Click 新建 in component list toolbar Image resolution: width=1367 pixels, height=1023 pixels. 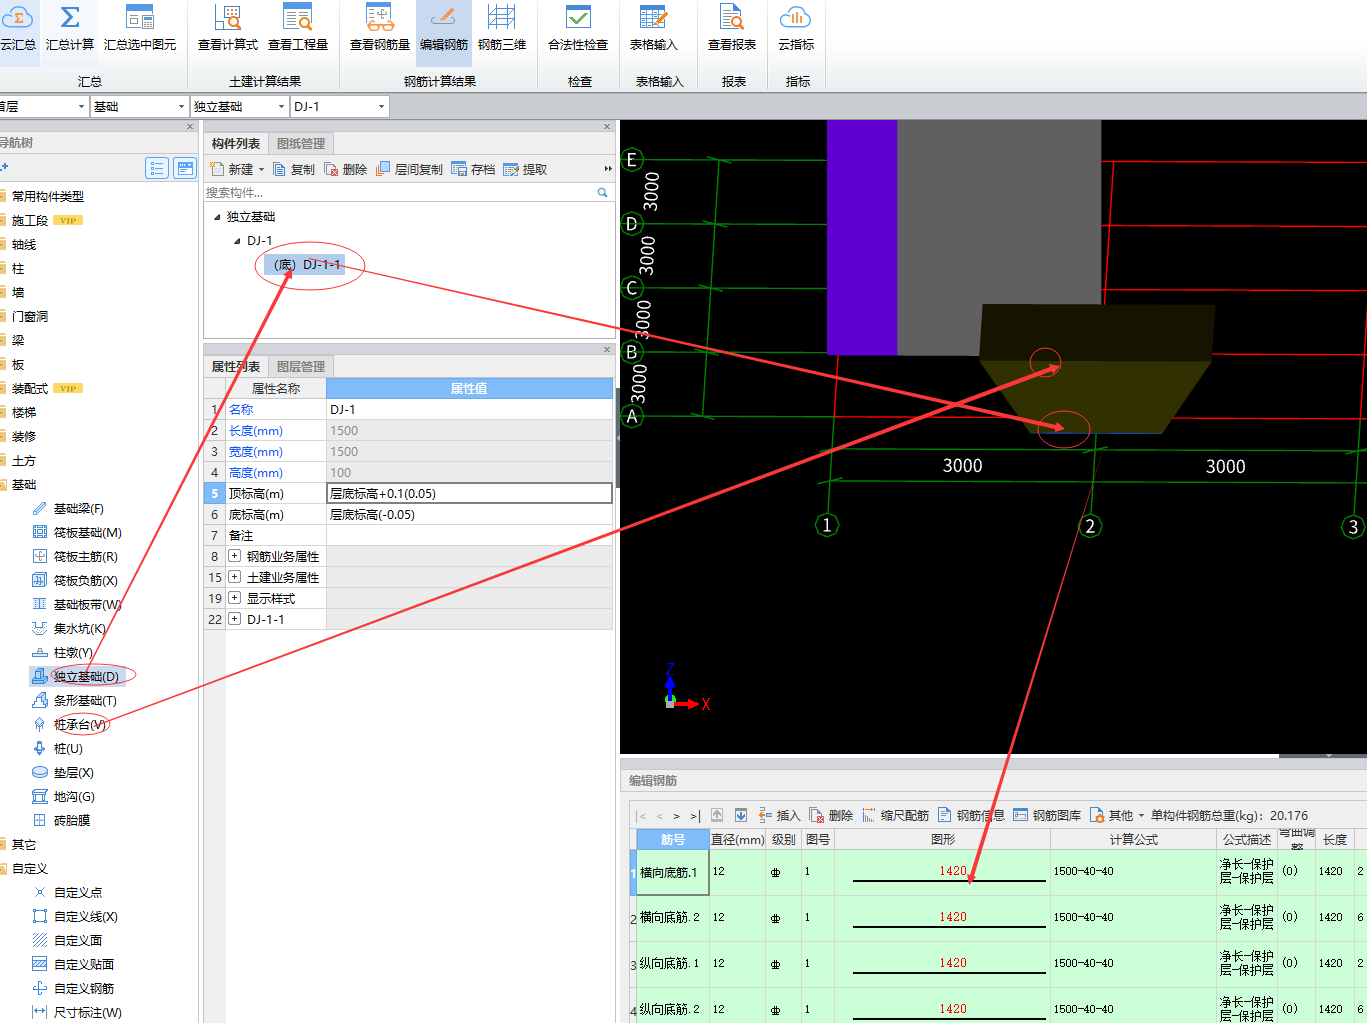232,169
